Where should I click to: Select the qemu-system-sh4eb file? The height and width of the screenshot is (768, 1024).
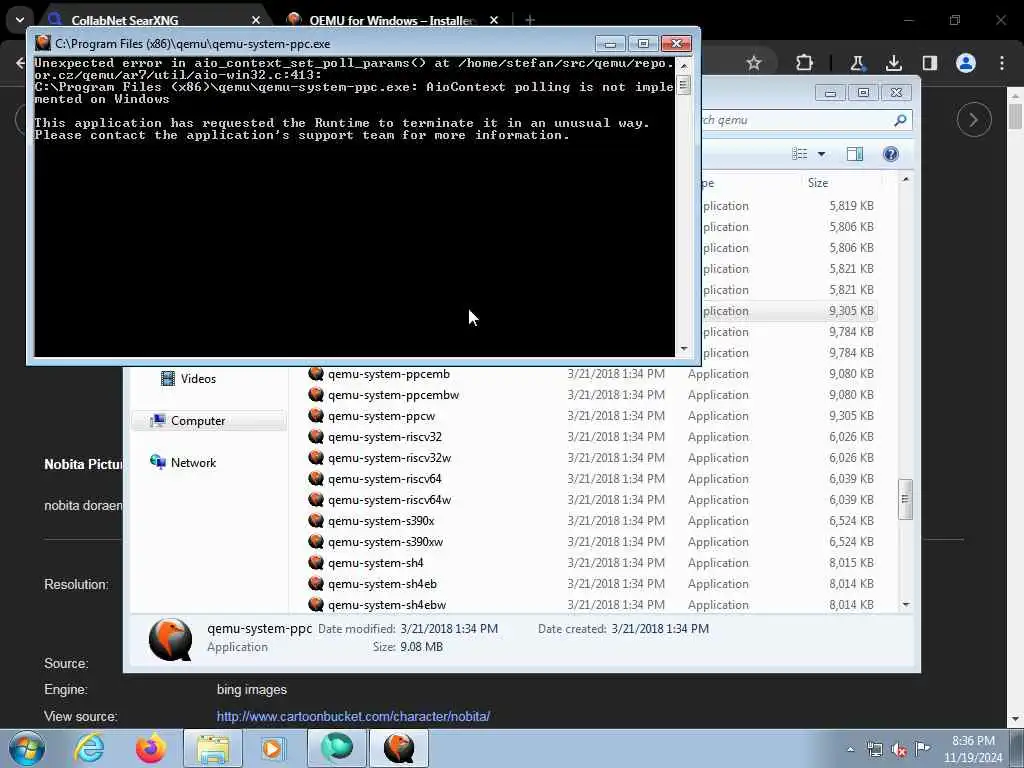point(382,584)
